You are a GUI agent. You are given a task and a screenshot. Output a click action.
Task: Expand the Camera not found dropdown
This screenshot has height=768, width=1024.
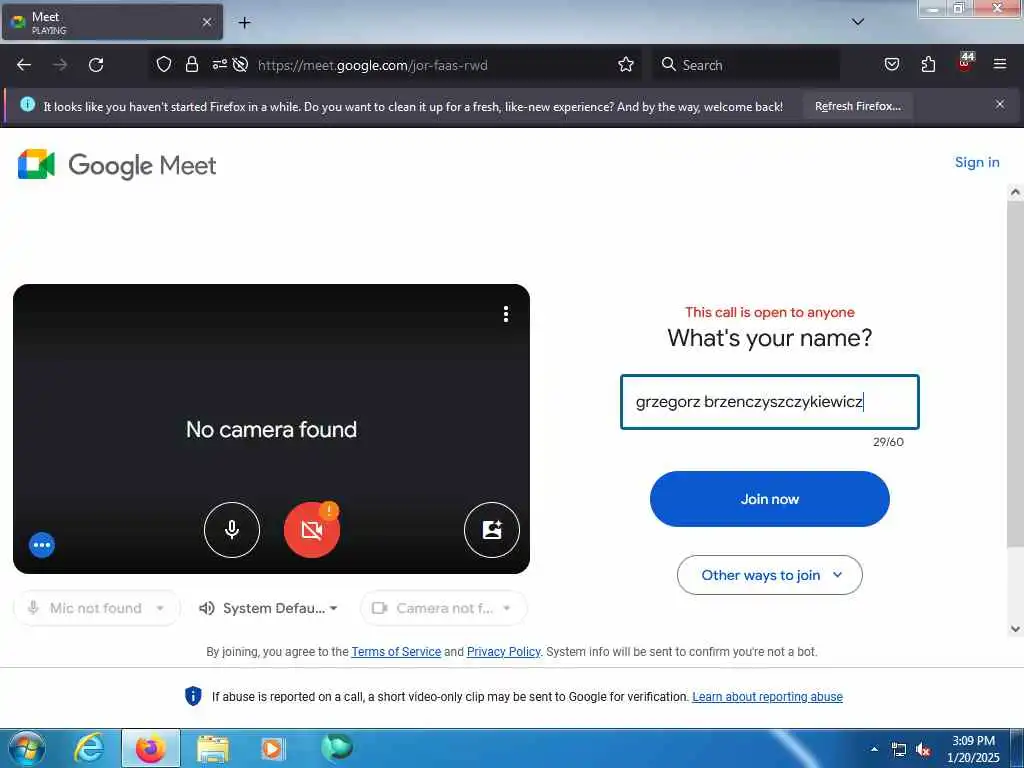click(443, 608)
